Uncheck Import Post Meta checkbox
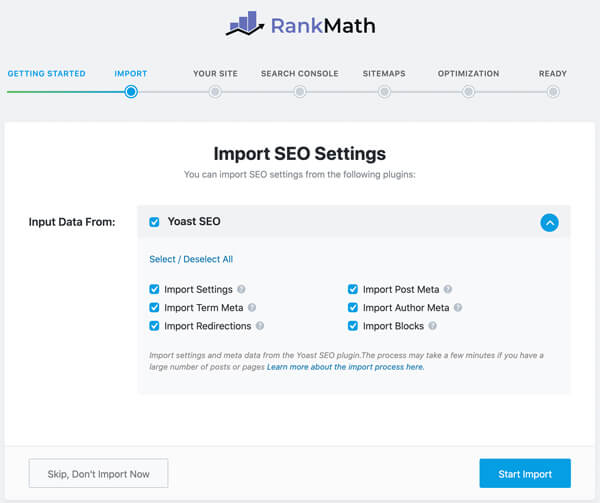 (x=353, y=289)
